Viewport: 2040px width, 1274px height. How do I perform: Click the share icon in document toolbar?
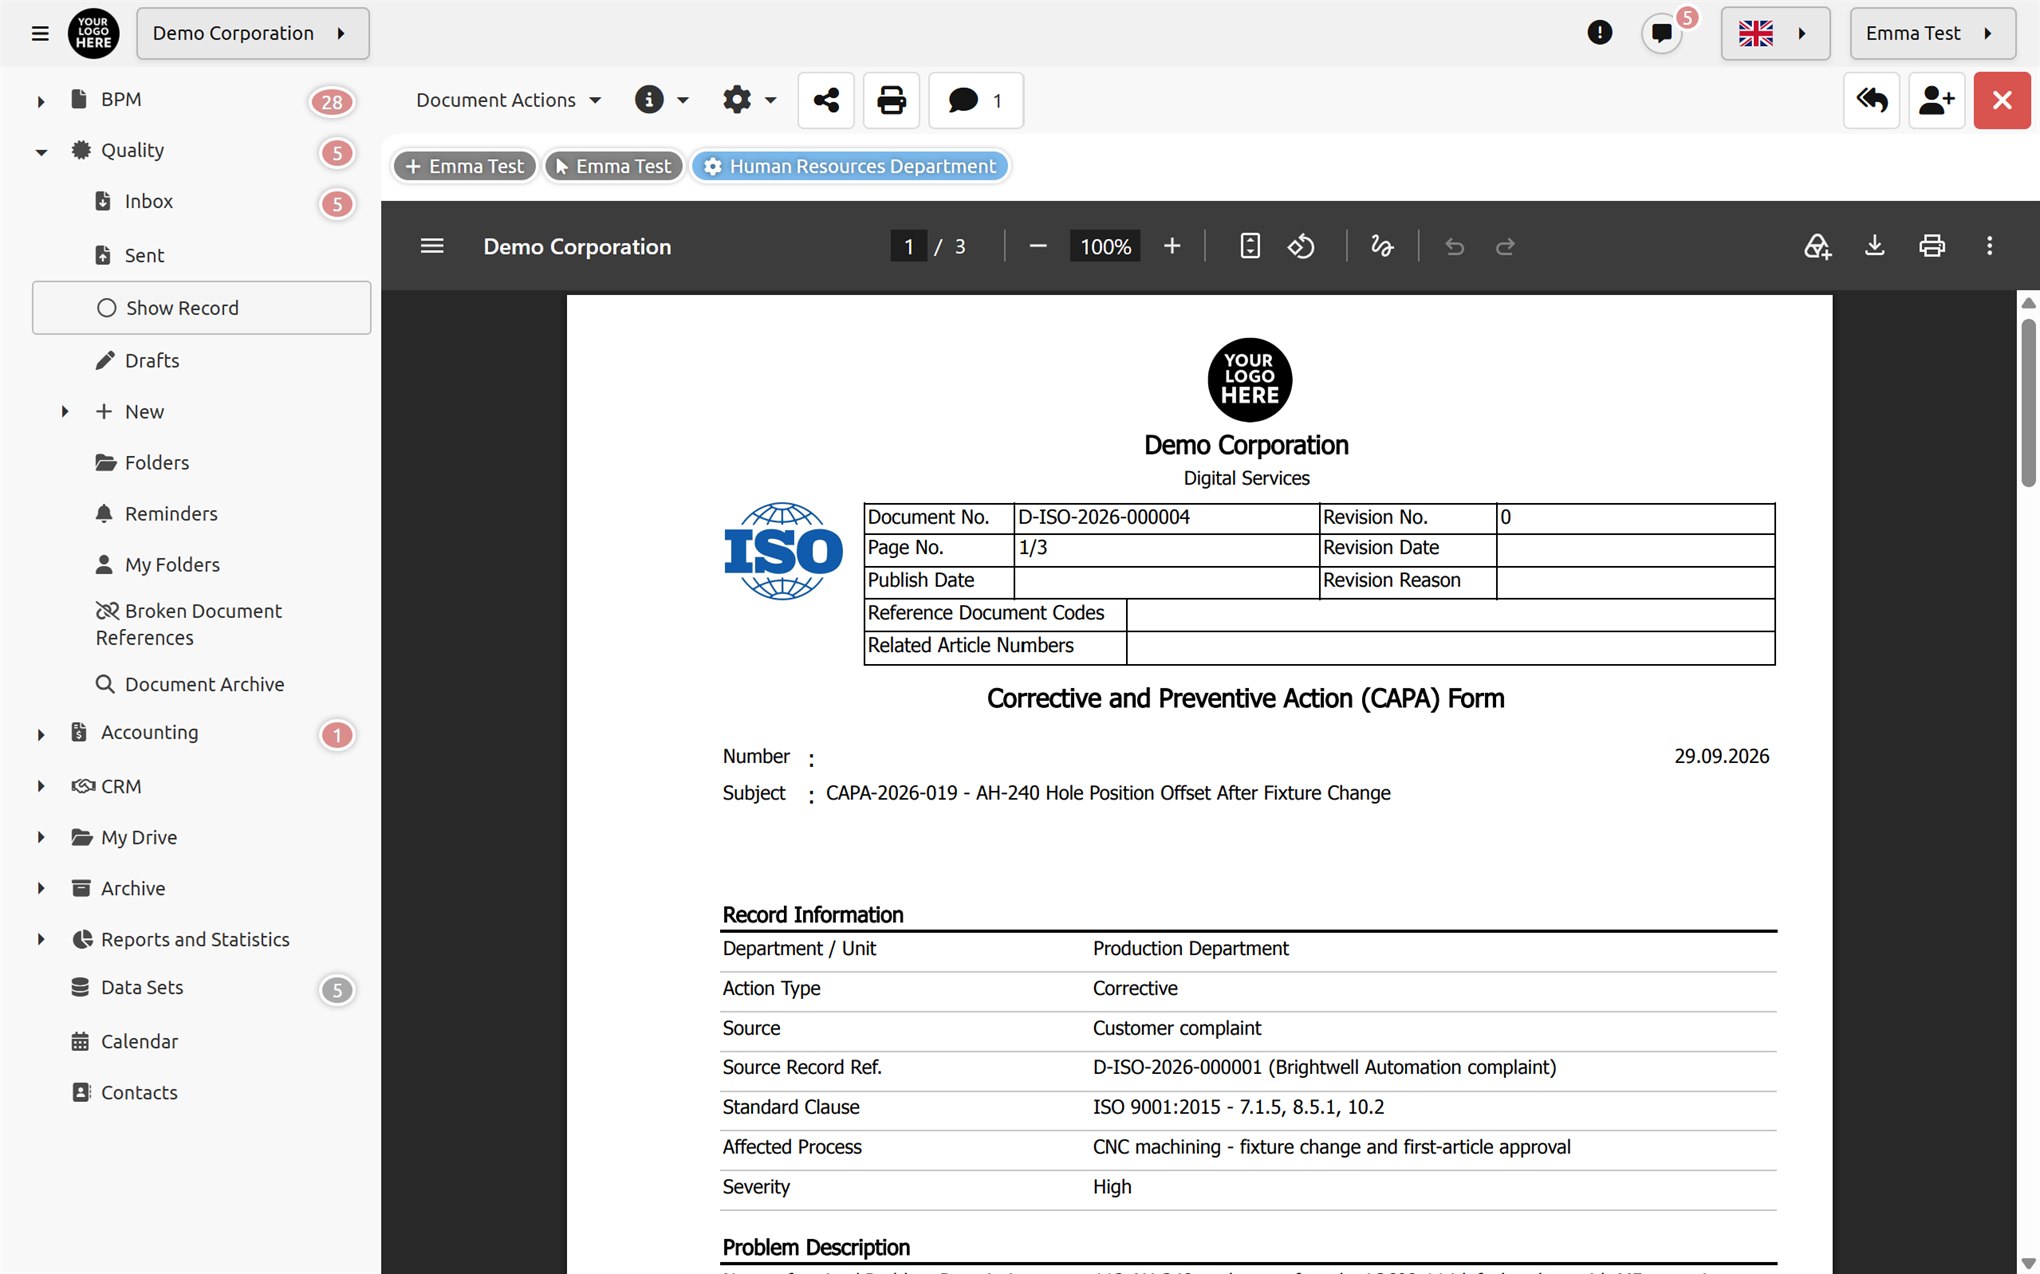[826, 100]
